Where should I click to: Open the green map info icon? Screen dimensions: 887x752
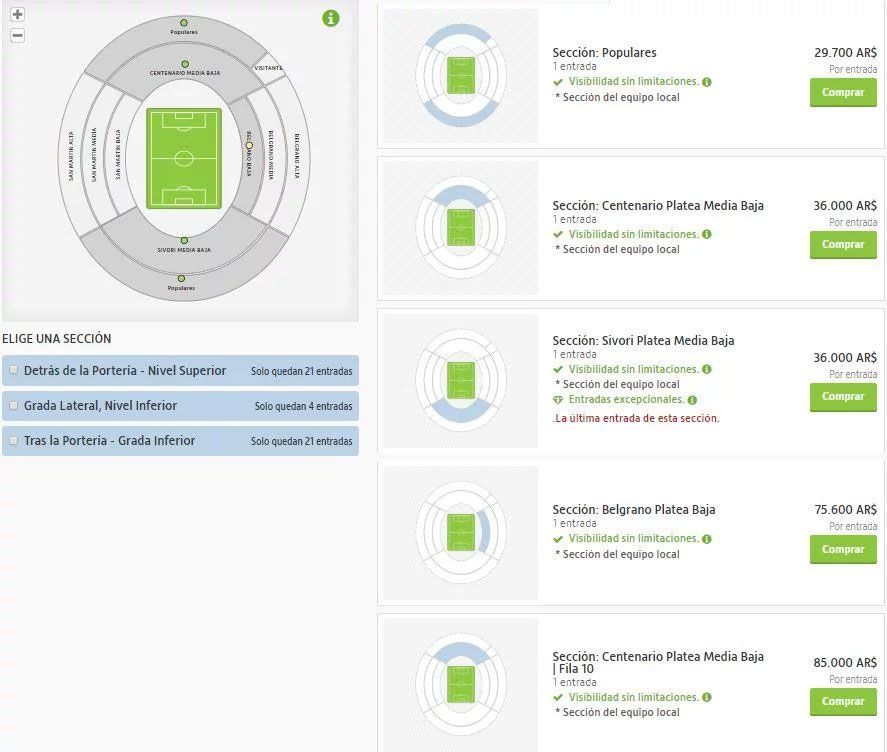[x=331, y=18]
